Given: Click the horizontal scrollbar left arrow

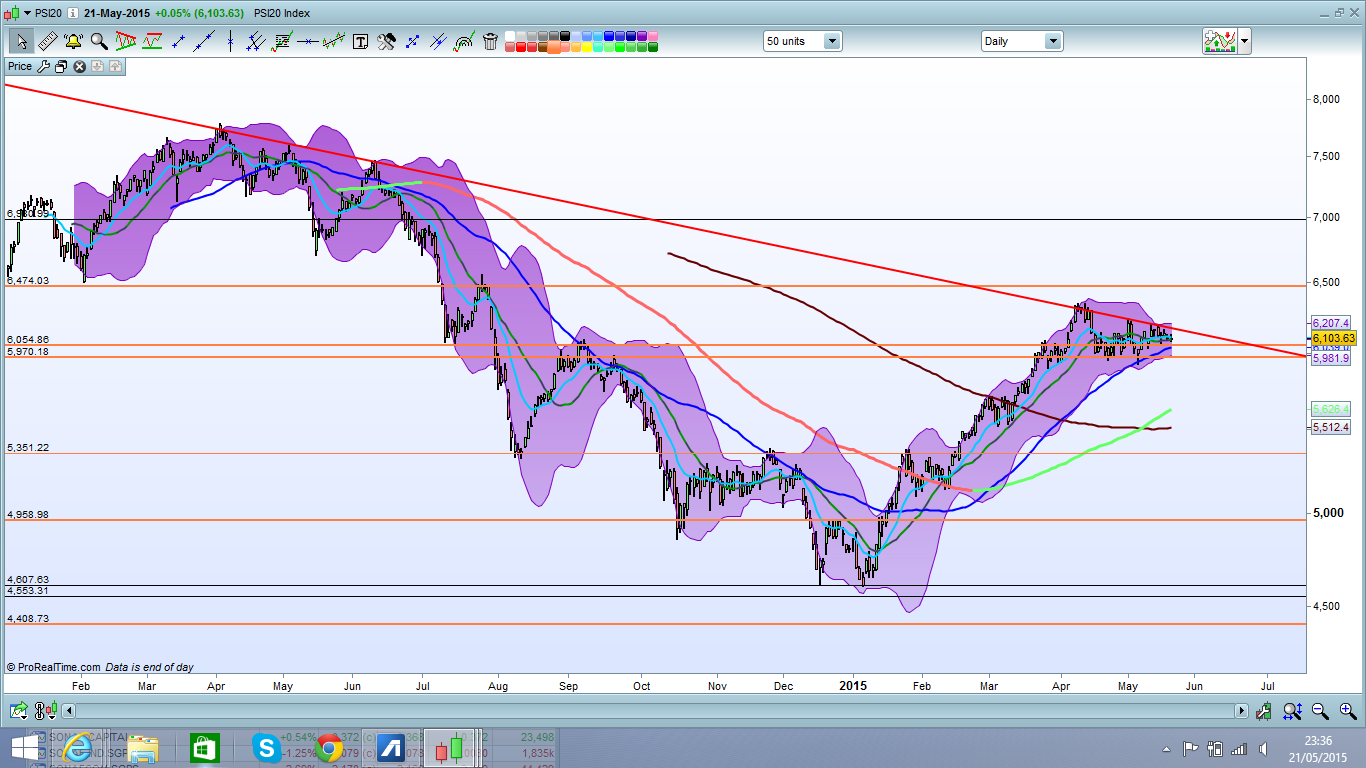Looking at the screenshot, I should click(x=68, y=711).
